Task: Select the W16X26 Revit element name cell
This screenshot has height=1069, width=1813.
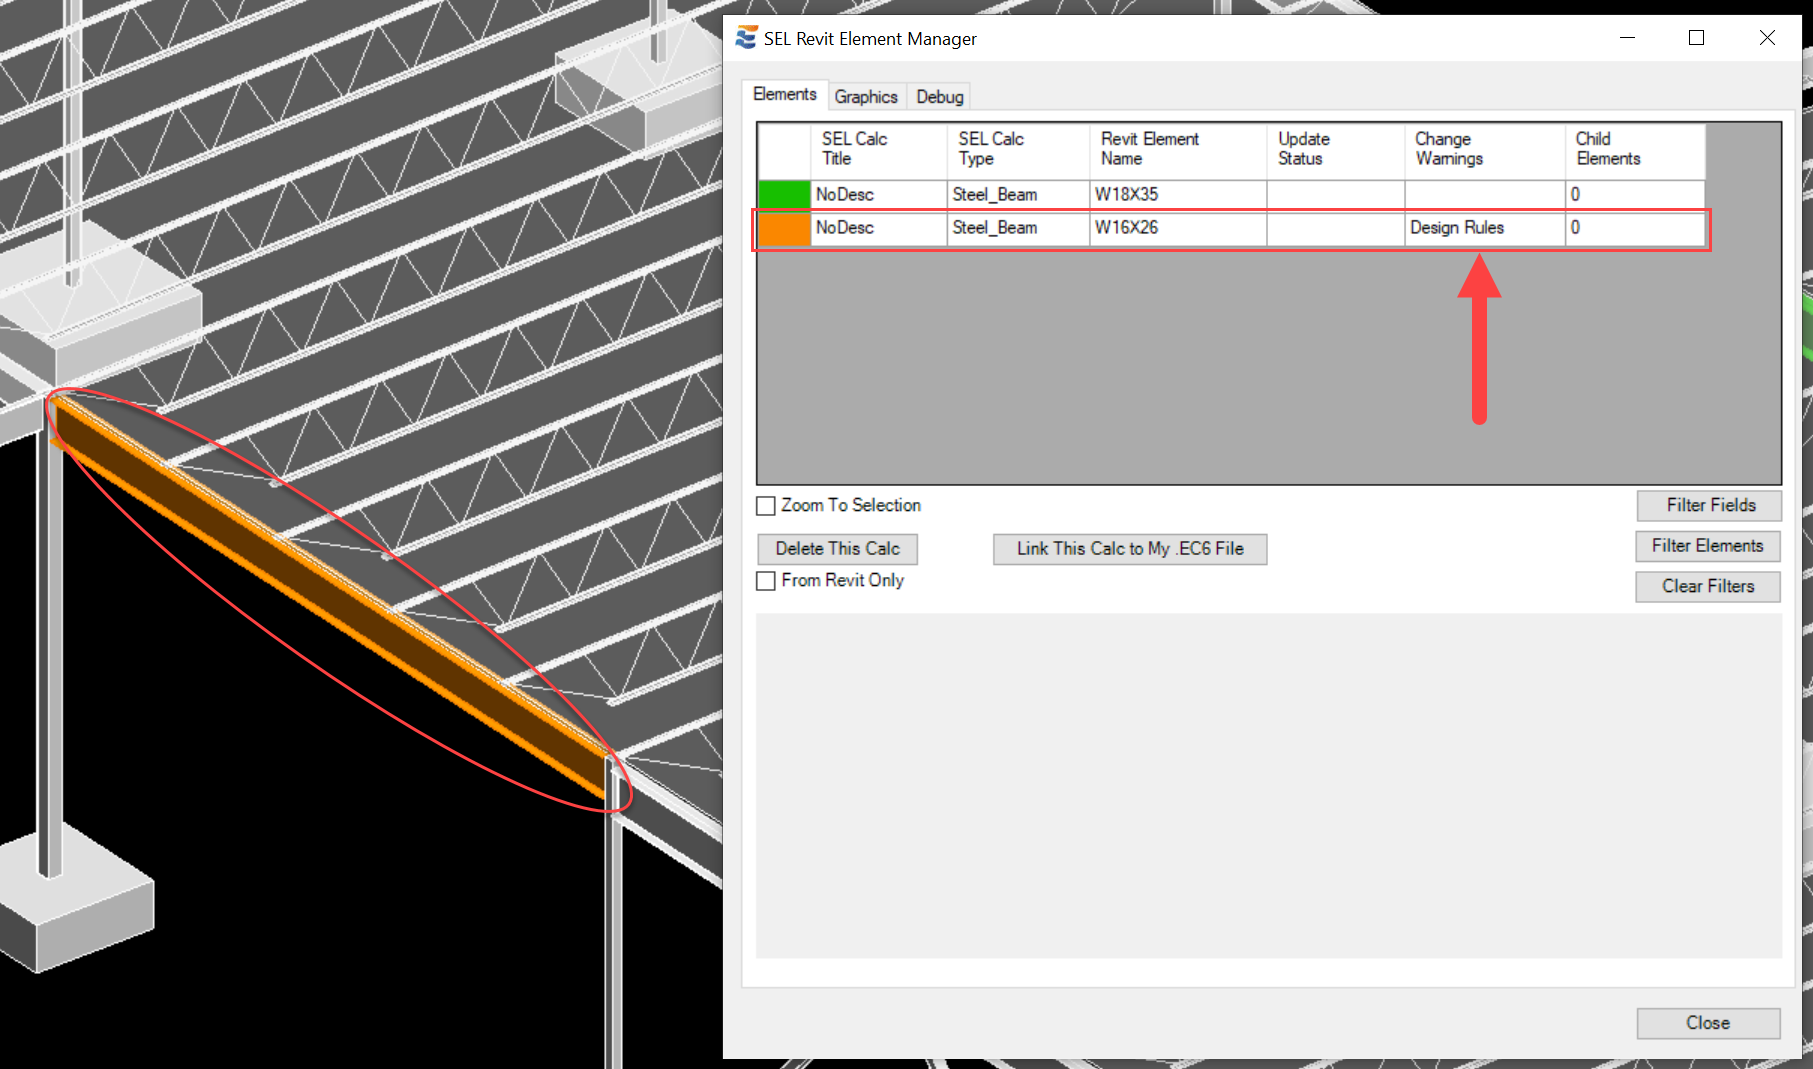Action: (x=1178, y=228)
